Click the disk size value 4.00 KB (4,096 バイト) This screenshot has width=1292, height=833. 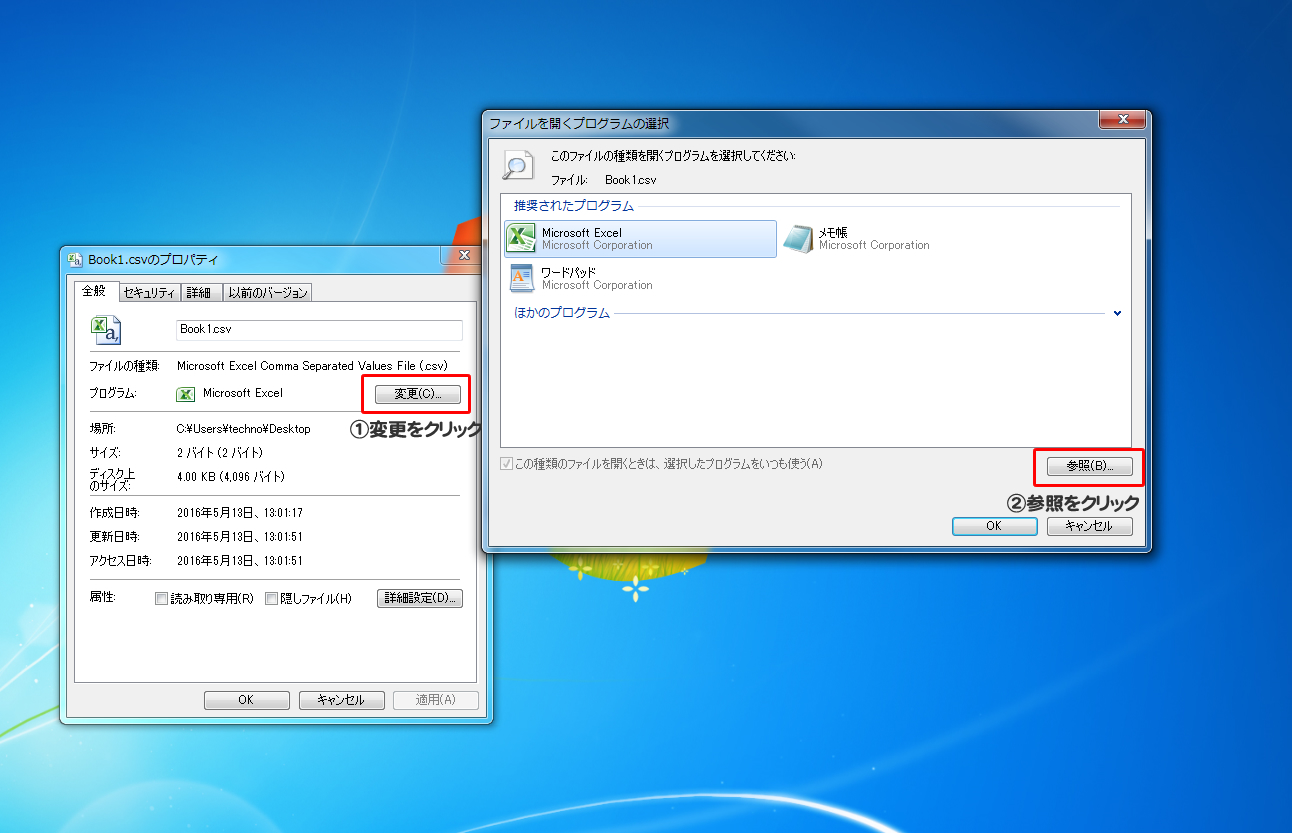click(230, 477)
